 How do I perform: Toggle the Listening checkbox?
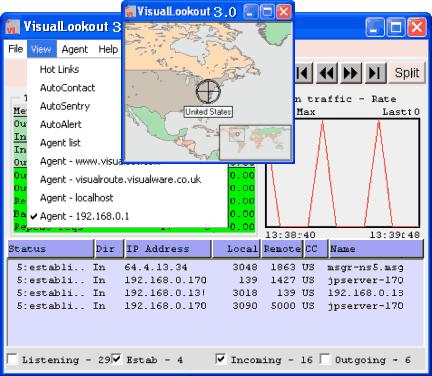pyautogui.click(x=13, y=359)
